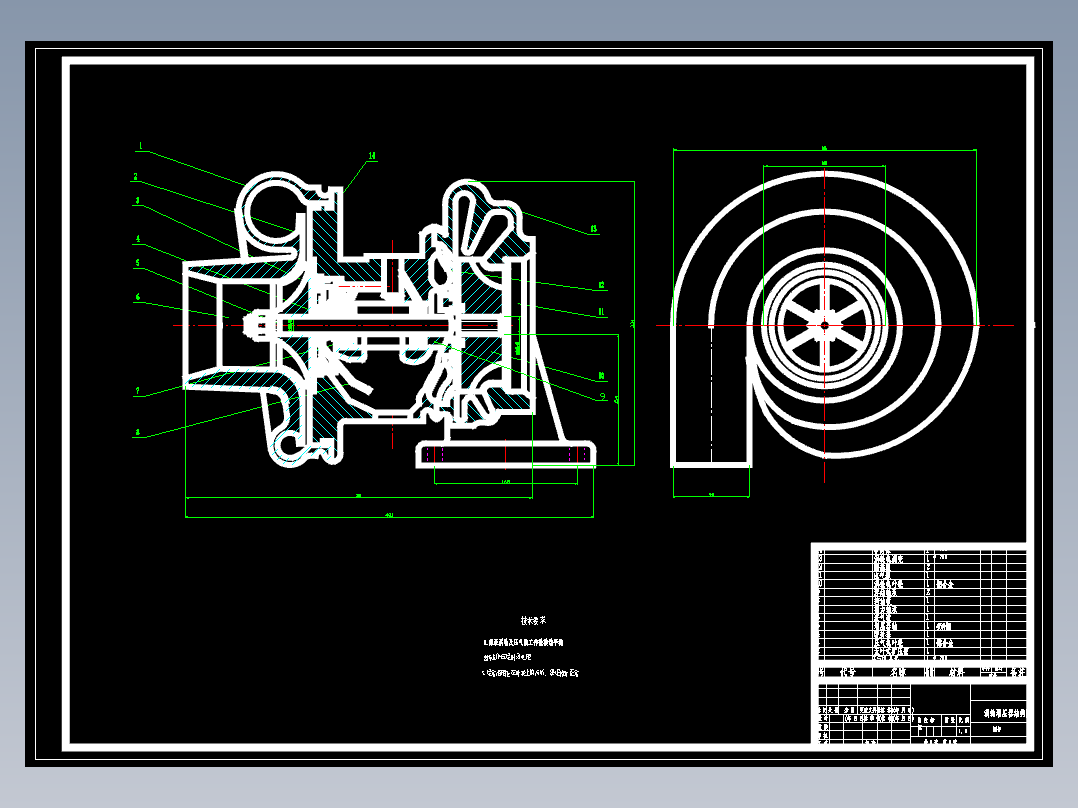
Task: Click the 名称 header cell in parts list
Action: (x=898, y=672)
